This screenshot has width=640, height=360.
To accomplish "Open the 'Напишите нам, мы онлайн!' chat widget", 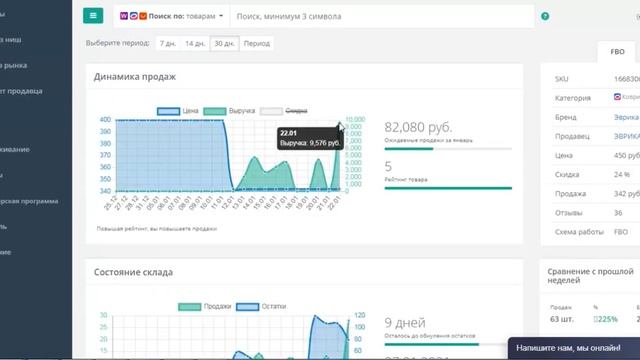I will [574, 348].
